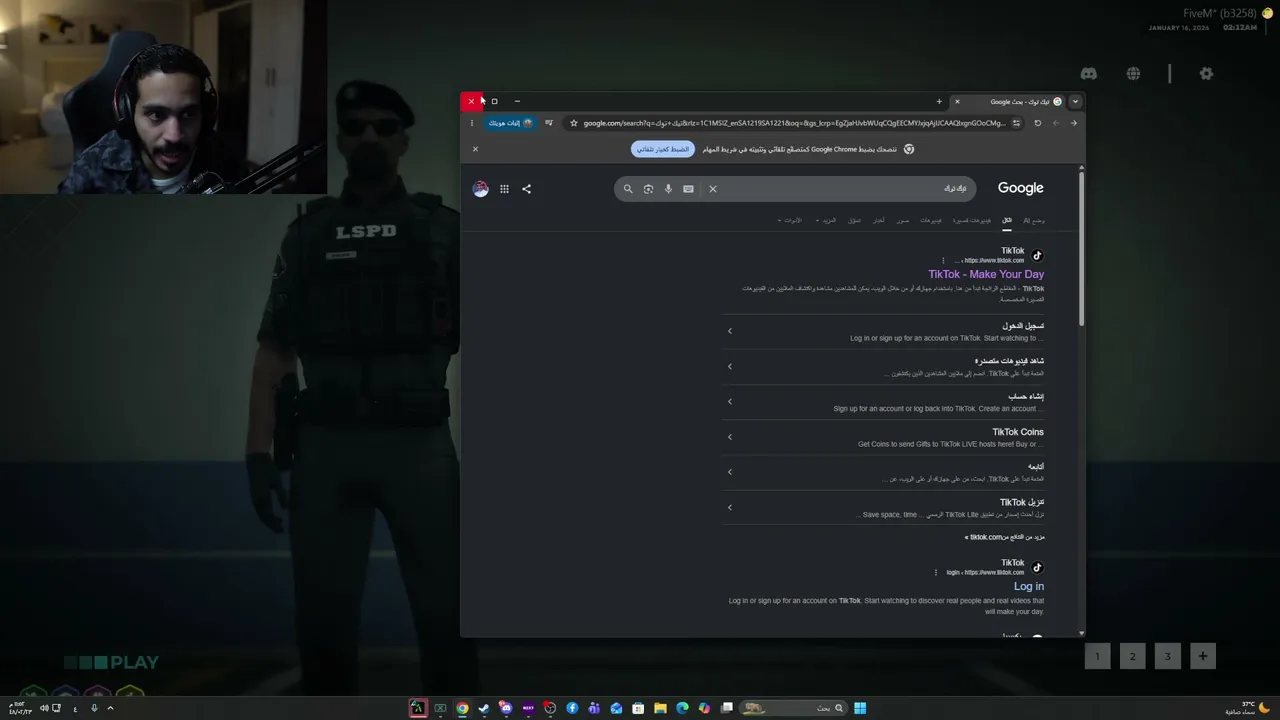Viewport: 1280px width, 720px height.
Task: Reload the page in Chrome
Action: tap(1038, 123)
